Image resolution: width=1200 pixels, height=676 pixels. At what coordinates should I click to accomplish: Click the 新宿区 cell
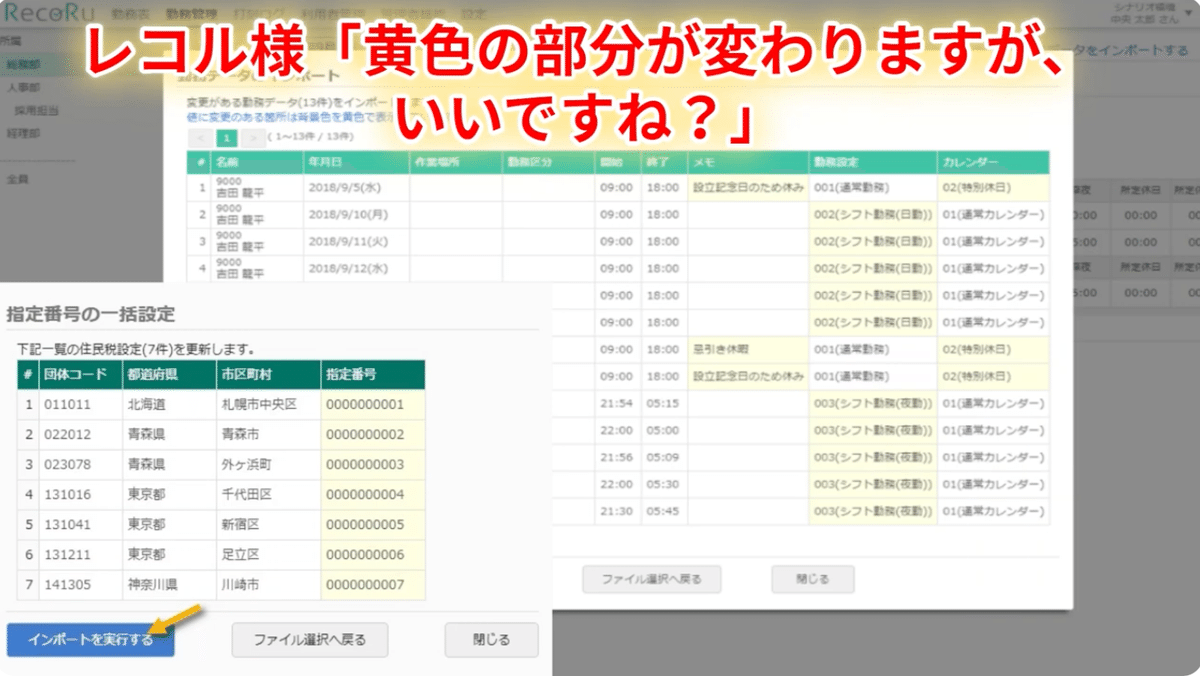[x=268, y=525]
